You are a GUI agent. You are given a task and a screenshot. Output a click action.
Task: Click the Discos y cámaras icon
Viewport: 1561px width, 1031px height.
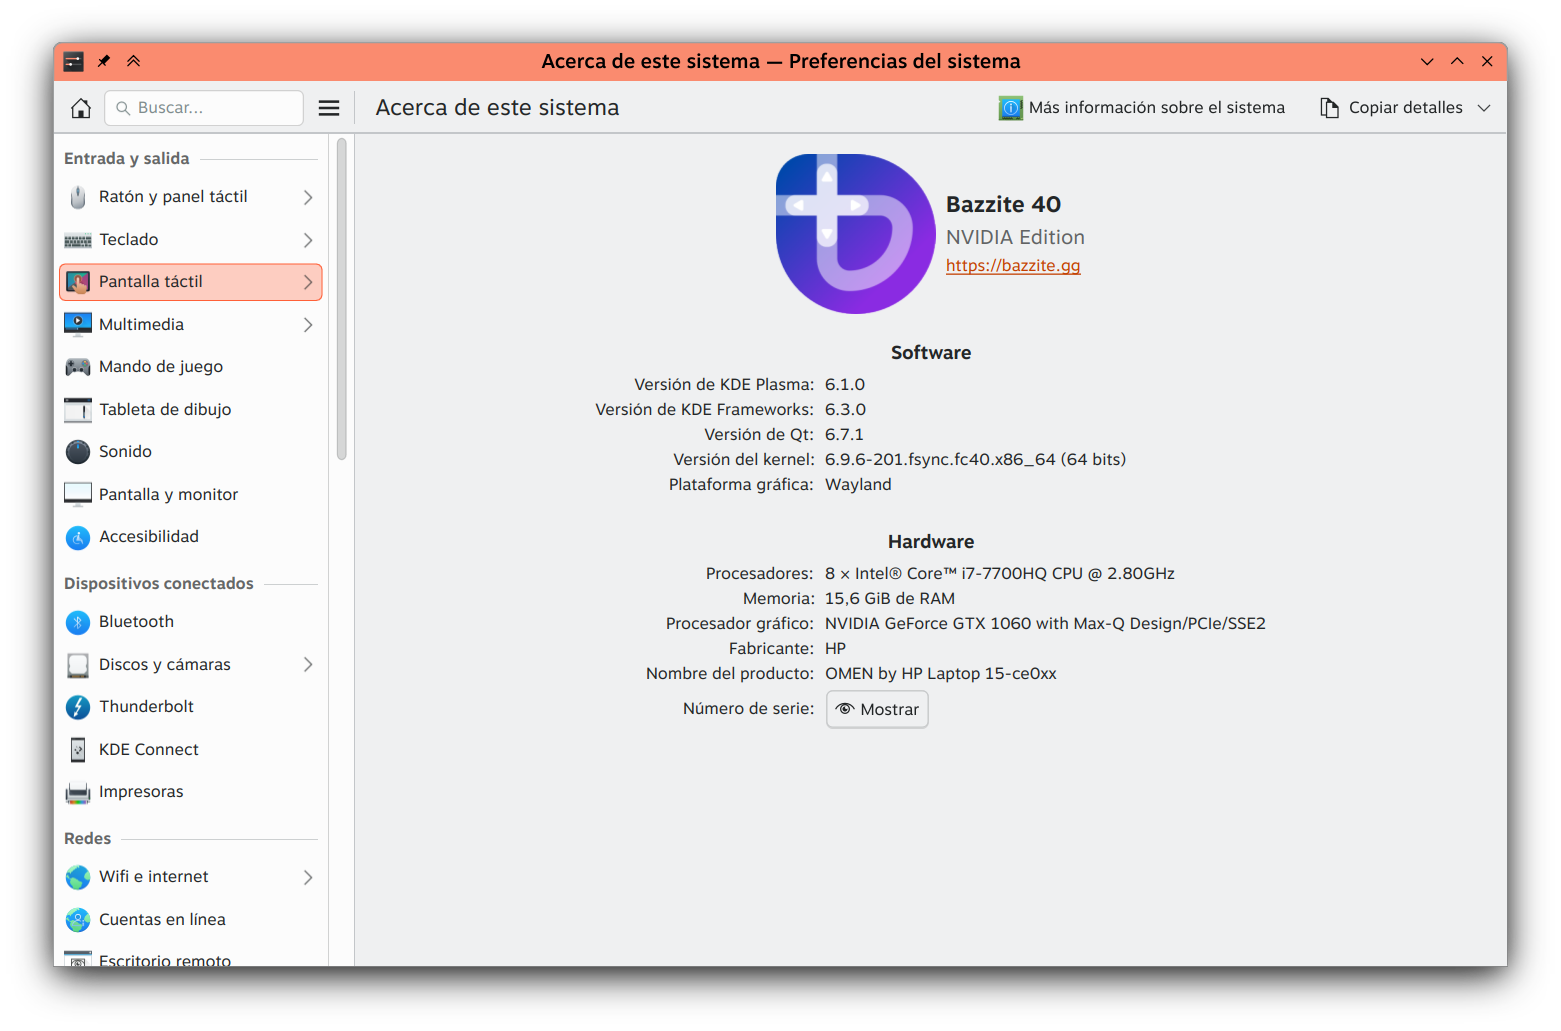(78, 665)
